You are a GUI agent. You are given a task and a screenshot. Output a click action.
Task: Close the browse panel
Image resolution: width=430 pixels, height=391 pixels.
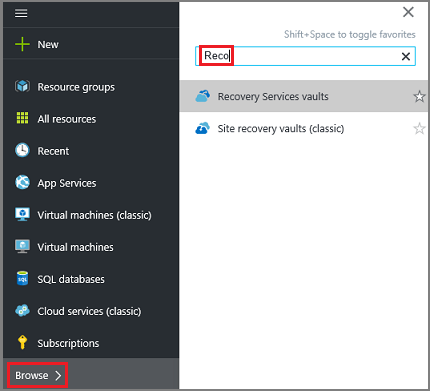[408, 12]
